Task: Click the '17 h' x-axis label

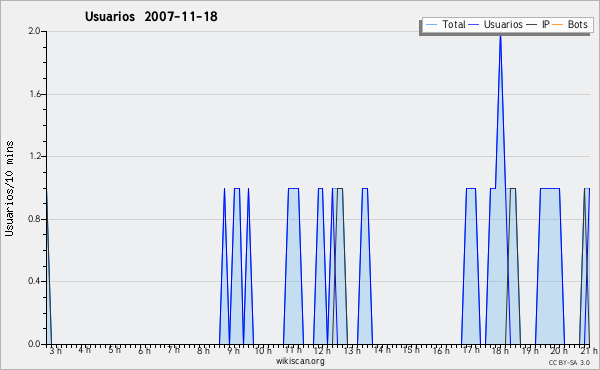Action: 471,350
